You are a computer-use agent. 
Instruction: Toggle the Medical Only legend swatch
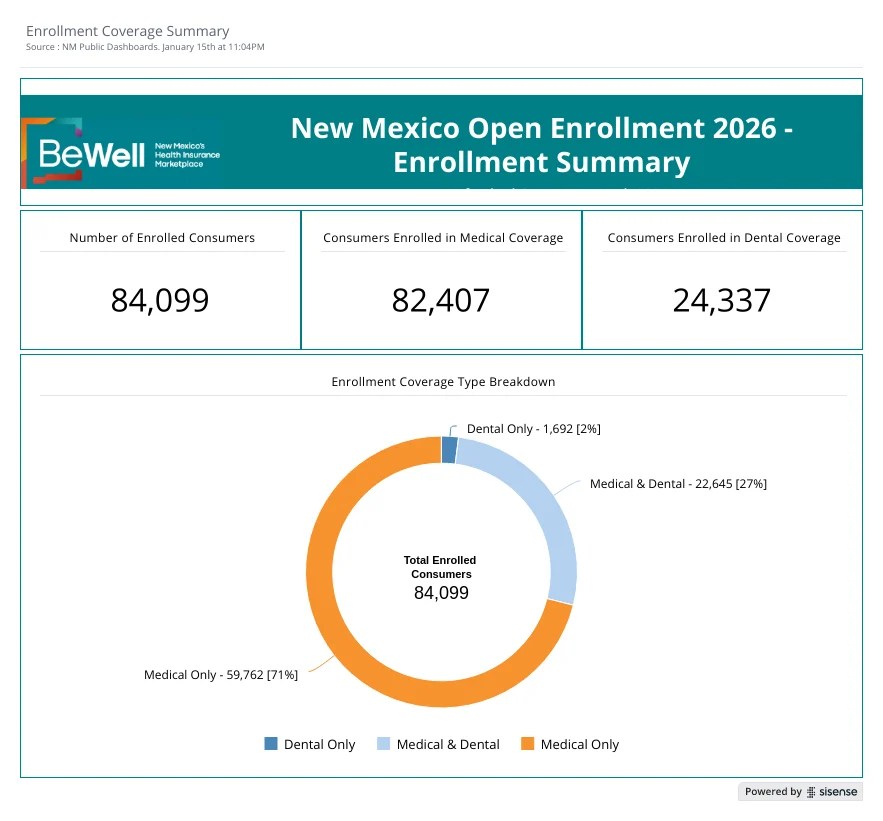tap(528, 743)
